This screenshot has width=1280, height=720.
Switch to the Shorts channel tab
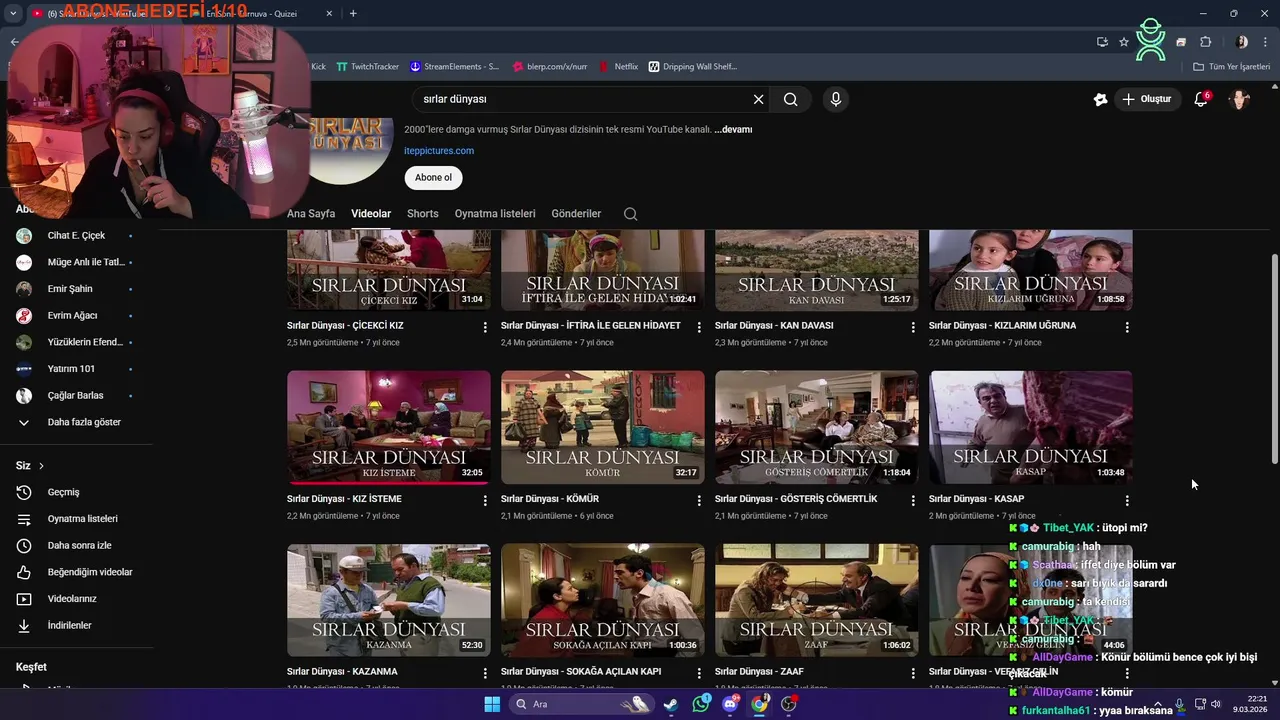(423, 214)
